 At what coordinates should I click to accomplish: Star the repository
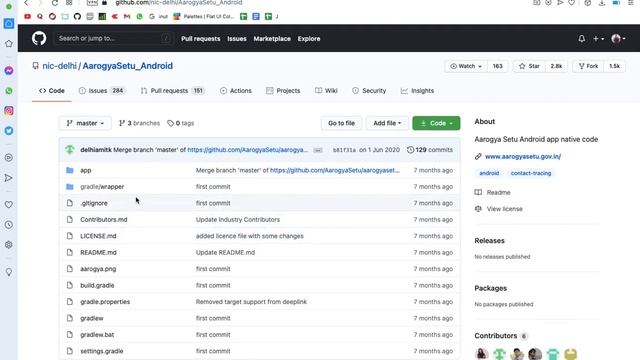point(529,66)
